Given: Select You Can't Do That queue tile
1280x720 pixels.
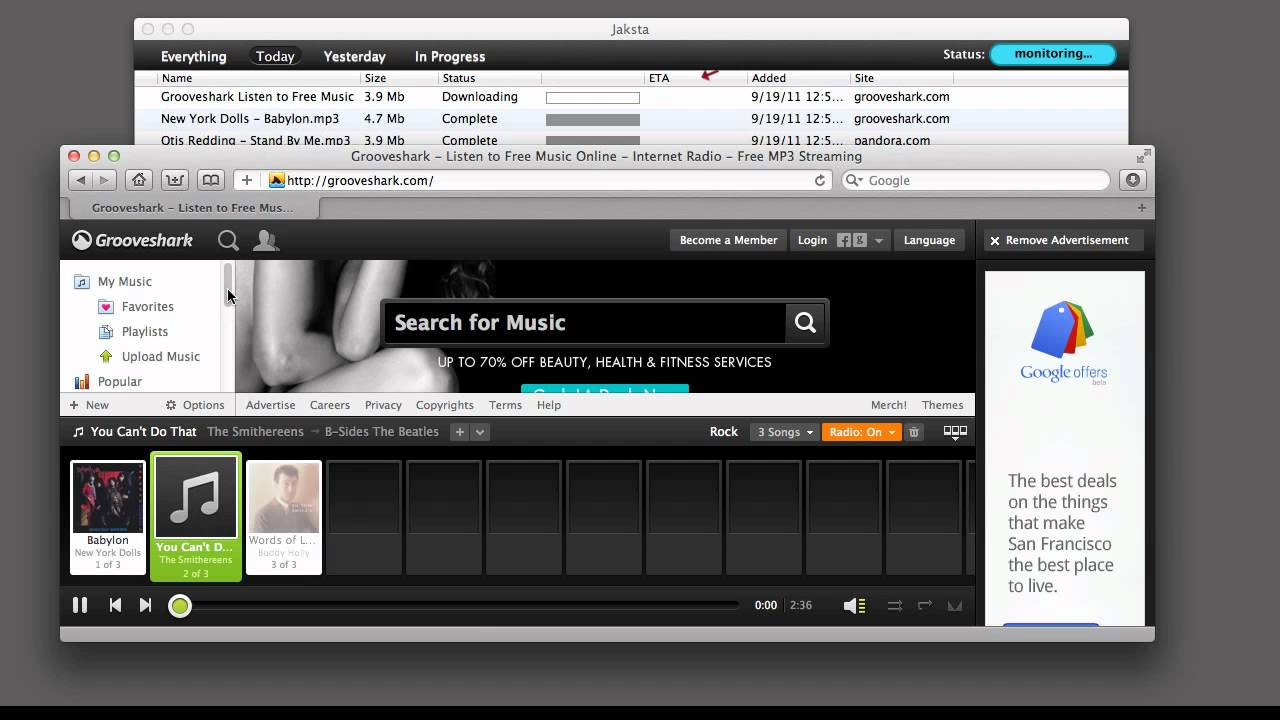Looking at the screenshot, I should (196, 517).
